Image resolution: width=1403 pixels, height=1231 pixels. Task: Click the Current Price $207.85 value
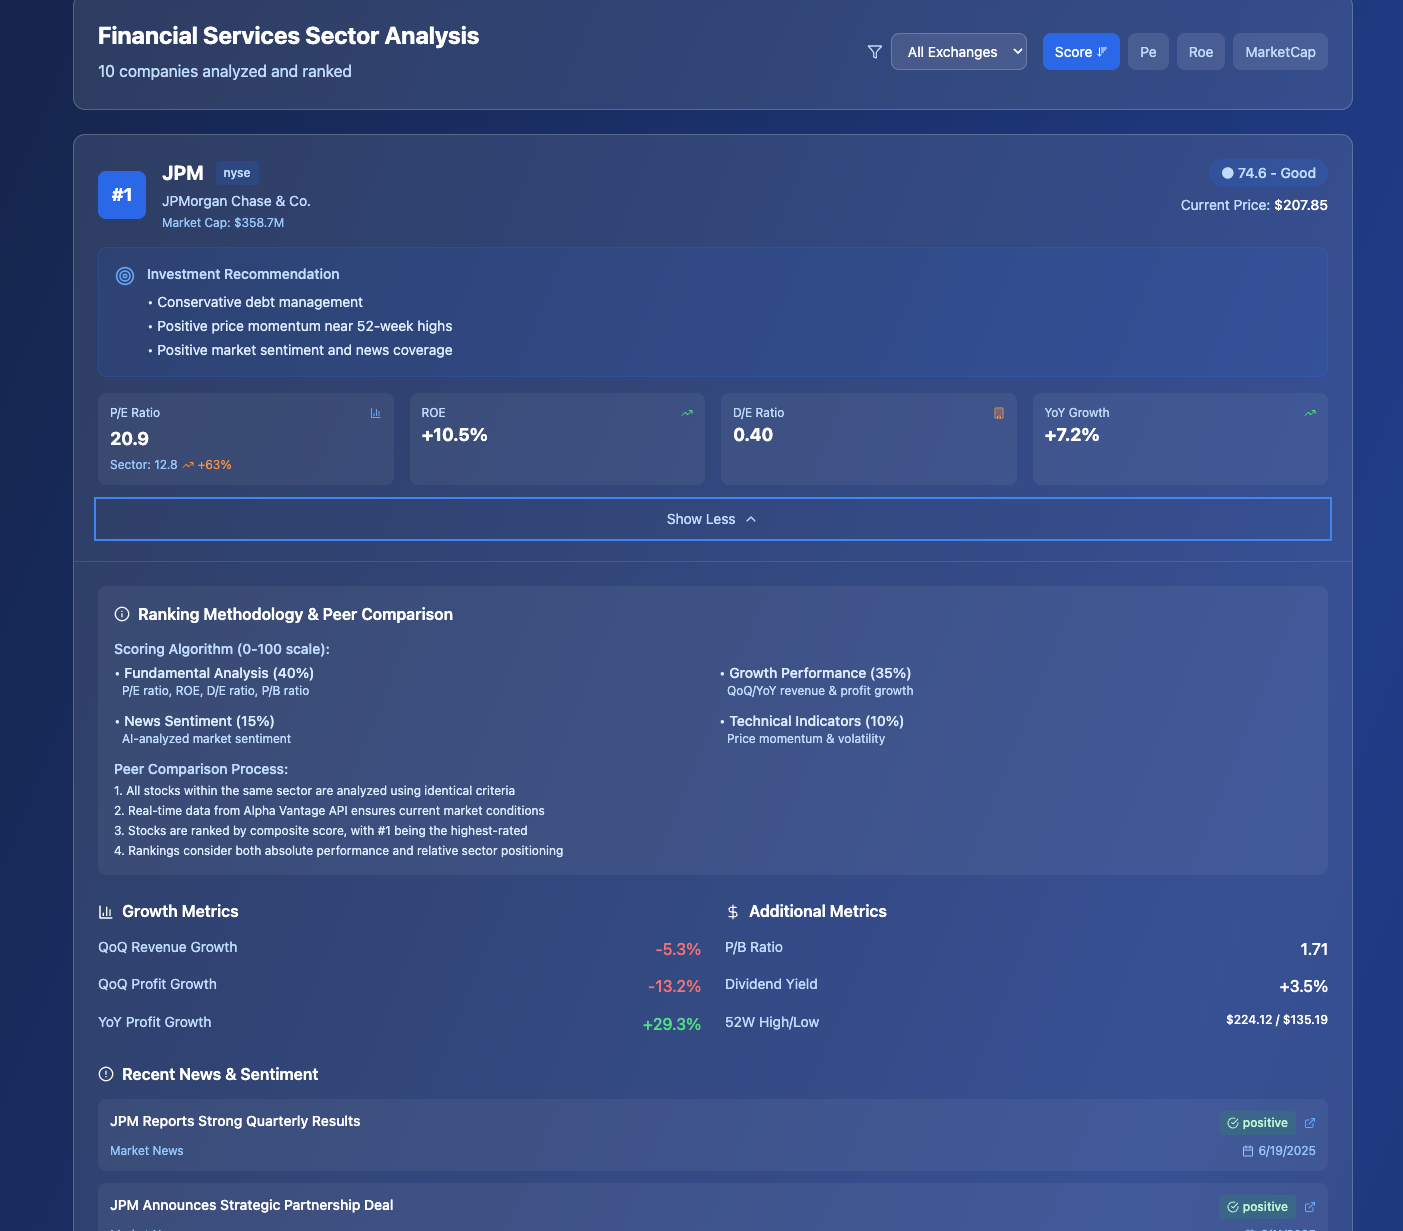coord(1301,205)
